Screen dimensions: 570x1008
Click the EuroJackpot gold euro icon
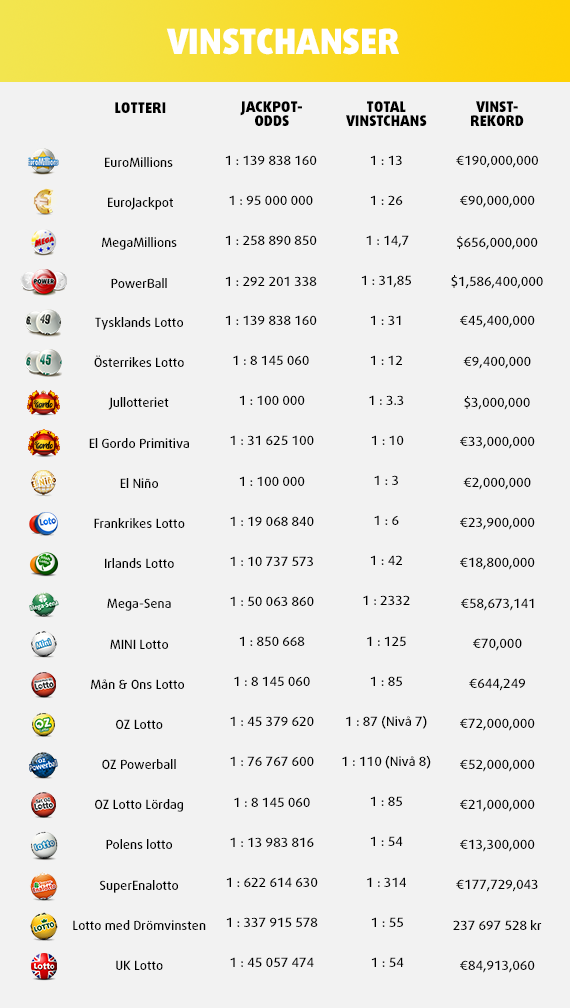tap(44, 202)
